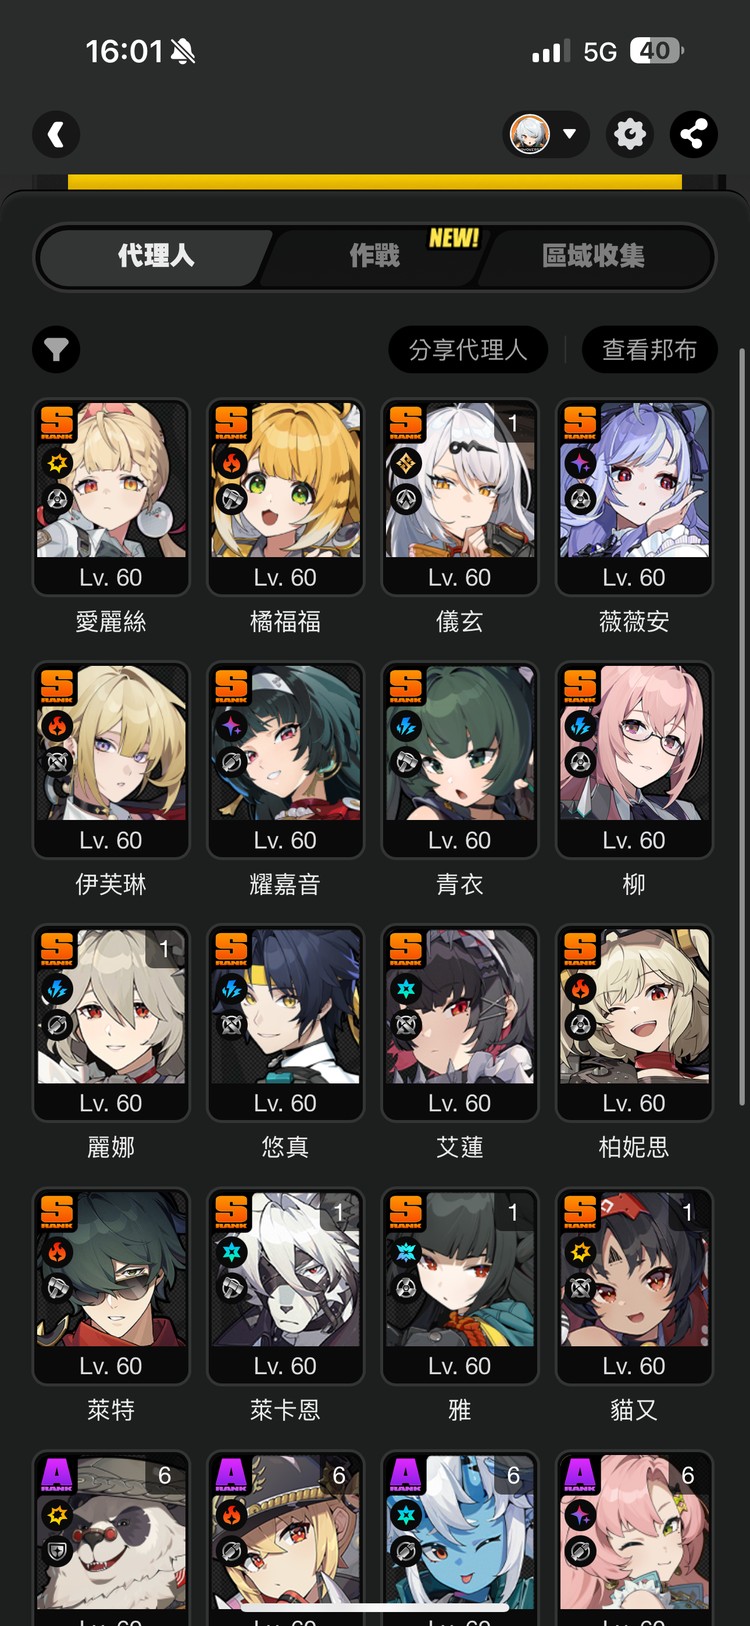Viewport: 750px width, 1626px height.
Task: Open the account avatar selector
Action: 546,134
